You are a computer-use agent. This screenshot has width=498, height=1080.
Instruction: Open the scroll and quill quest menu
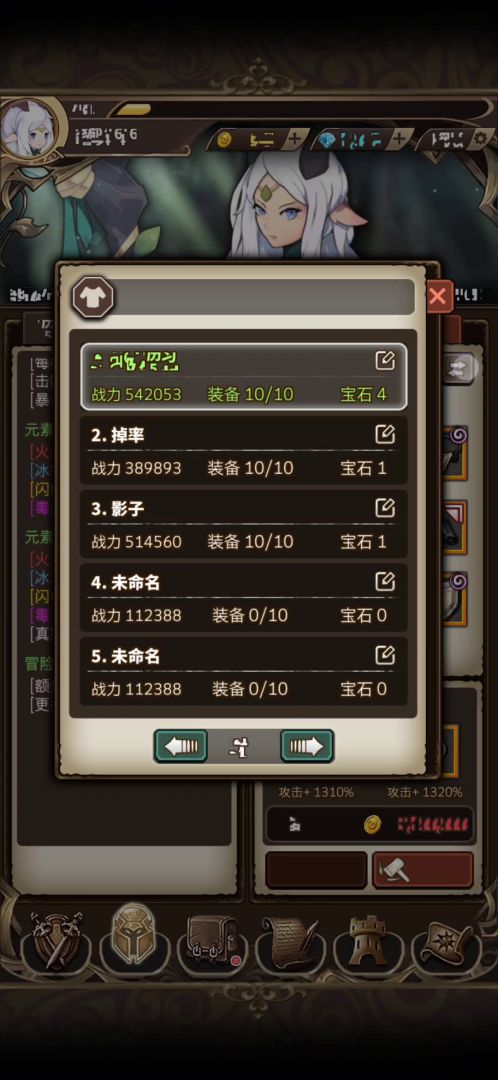click(x=290, y=940)
